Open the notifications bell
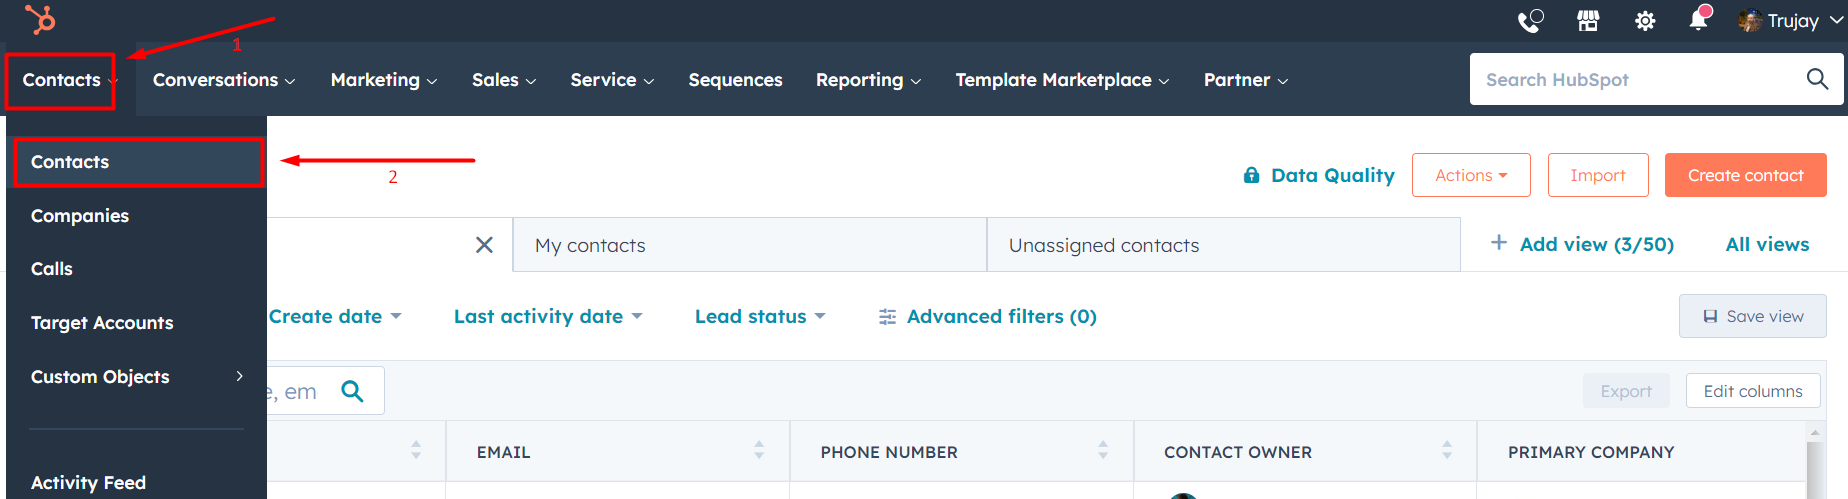1848x499 pixels. (x=1699, y=19)
